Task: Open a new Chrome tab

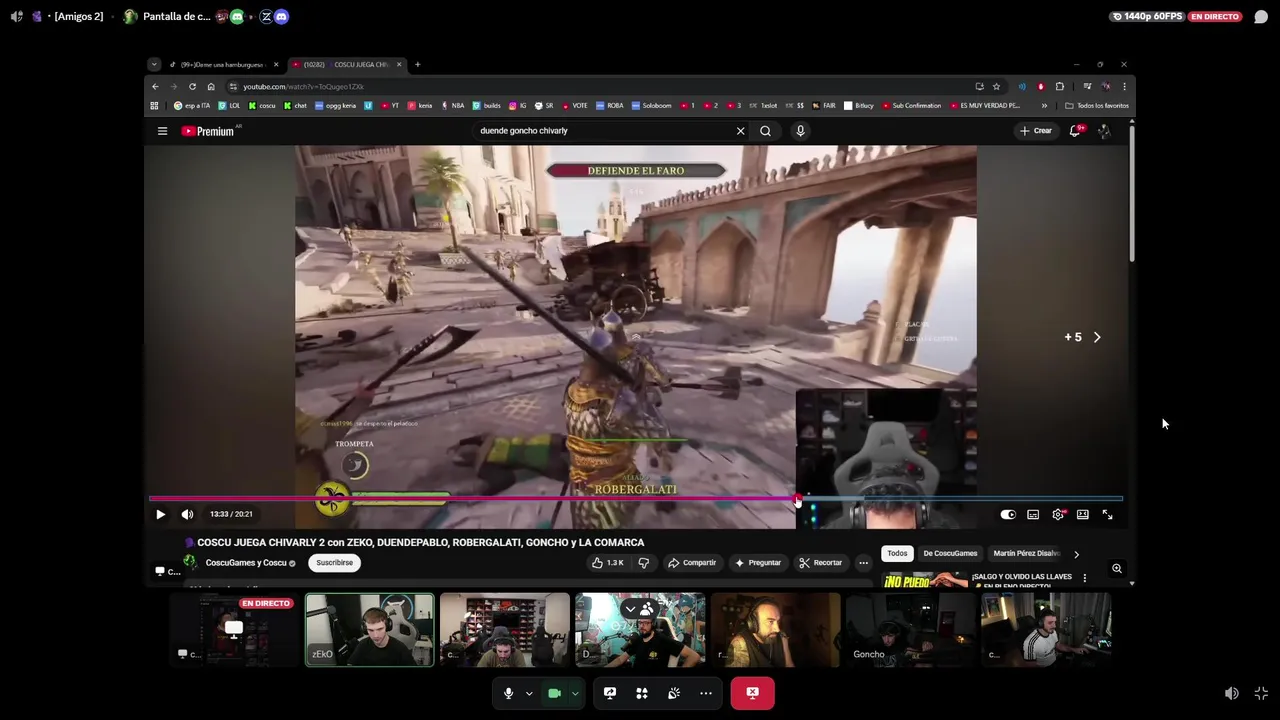Action: pyautogui.click(x=417, y=65)
